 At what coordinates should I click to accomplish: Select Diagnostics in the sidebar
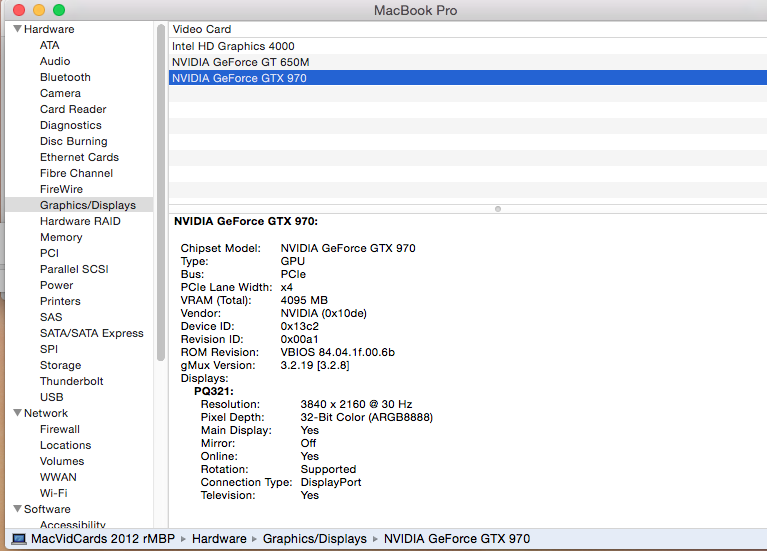70,125
